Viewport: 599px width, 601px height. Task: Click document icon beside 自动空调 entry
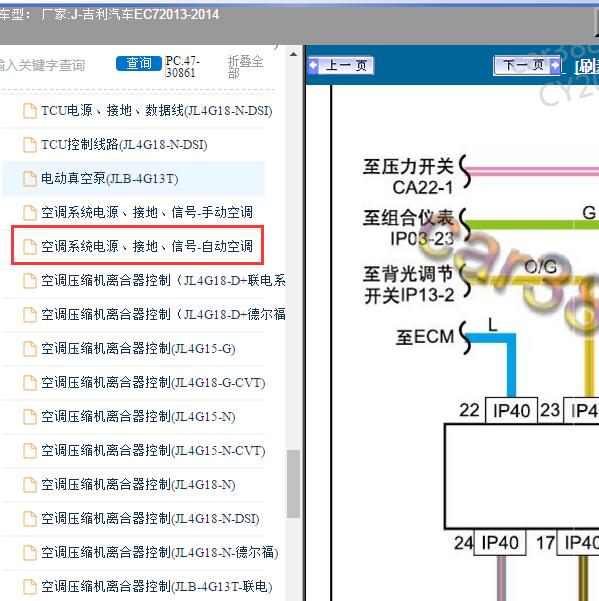point(30,247)
